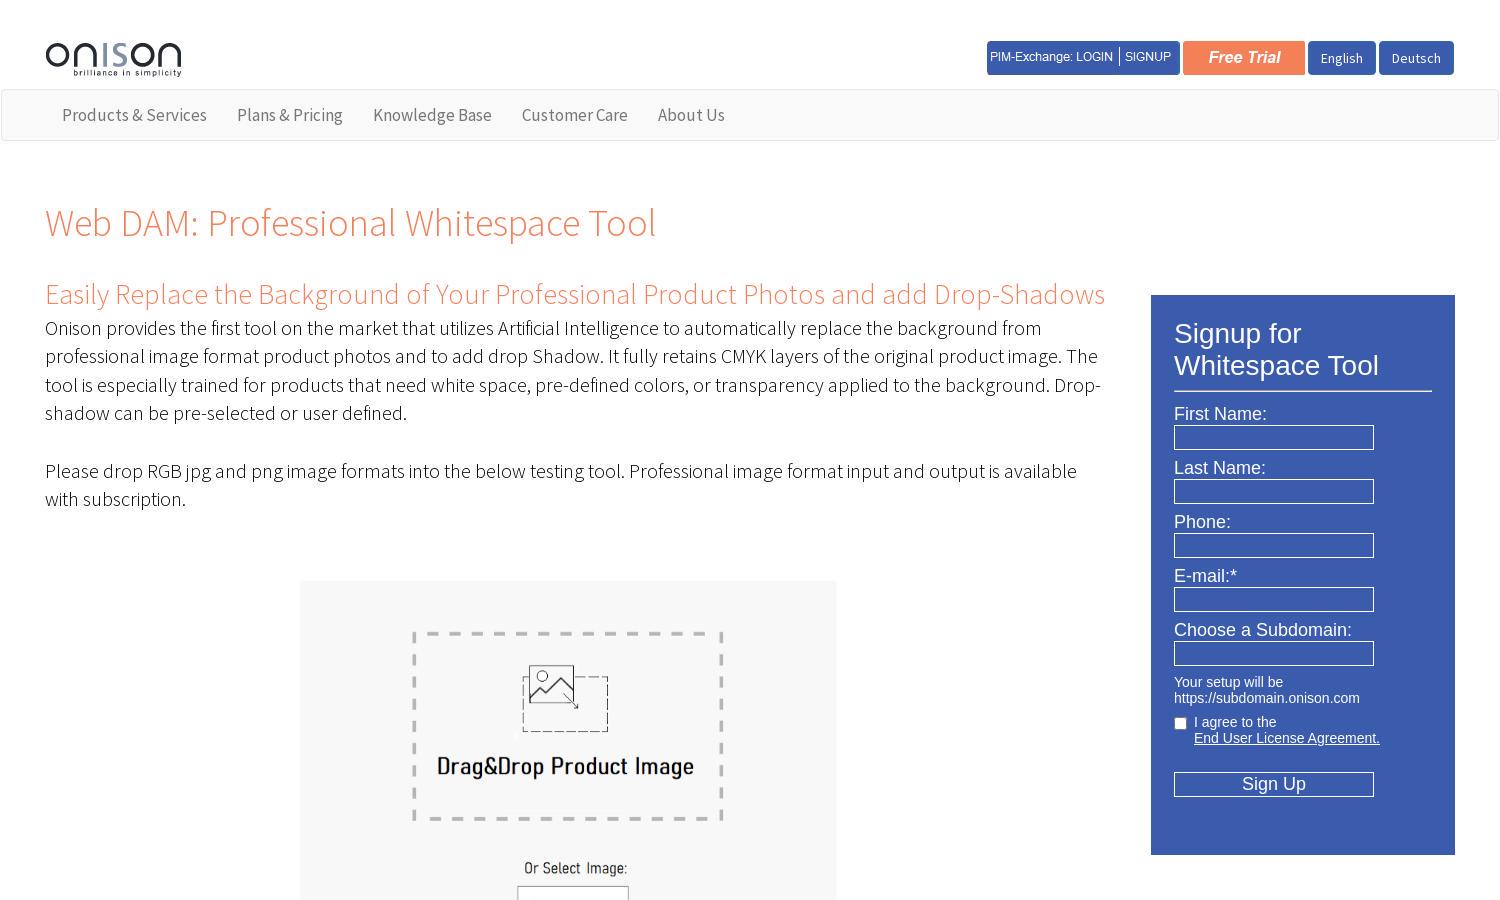
Task: Click the Web DAM: Professional Whitespace Tool heading
Action: pos(350,223)
